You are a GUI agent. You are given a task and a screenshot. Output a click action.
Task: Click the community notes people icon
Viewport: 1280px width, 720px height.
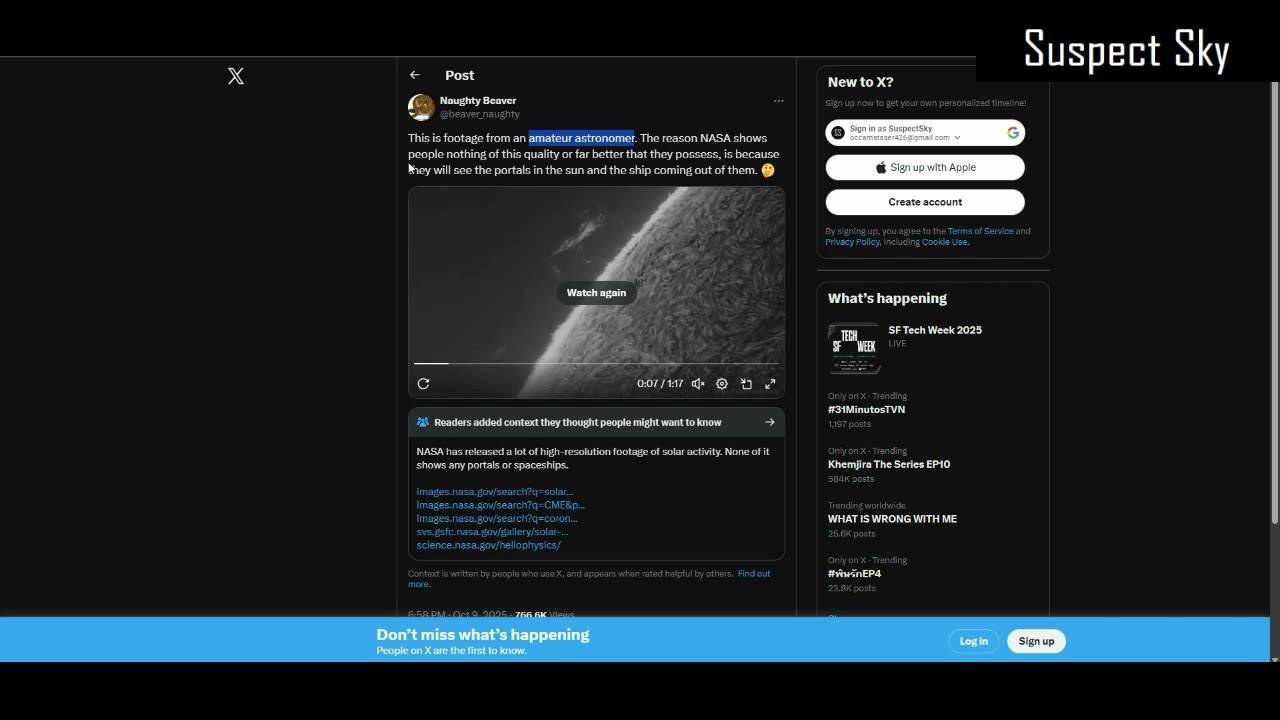pyautogui.click(x=423, y=422)
